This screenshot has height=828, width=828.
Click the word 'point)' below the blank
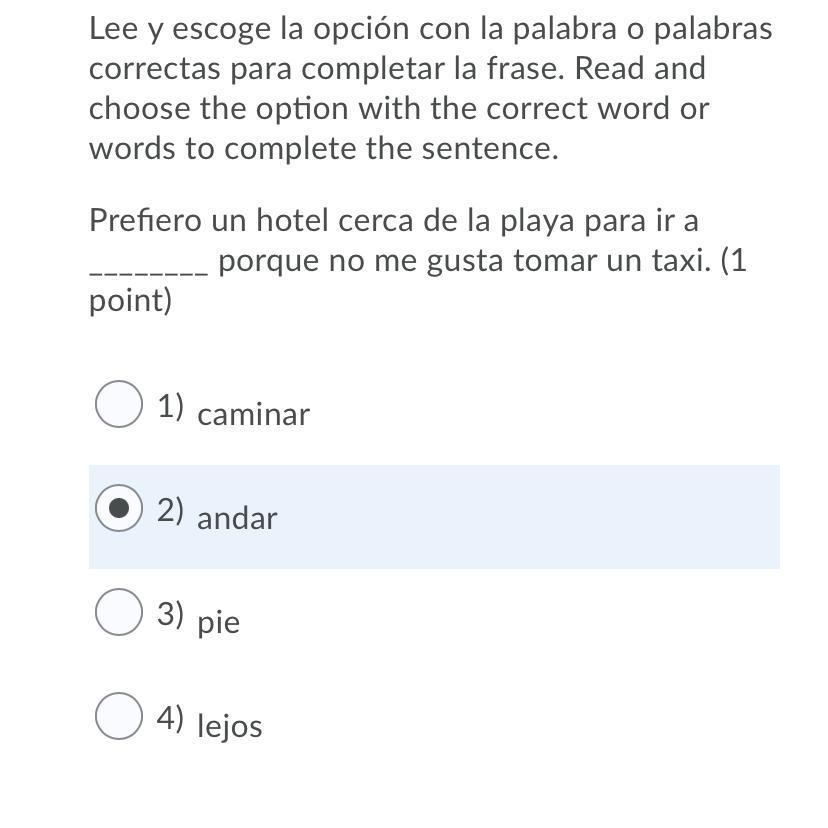coord(130,302)
